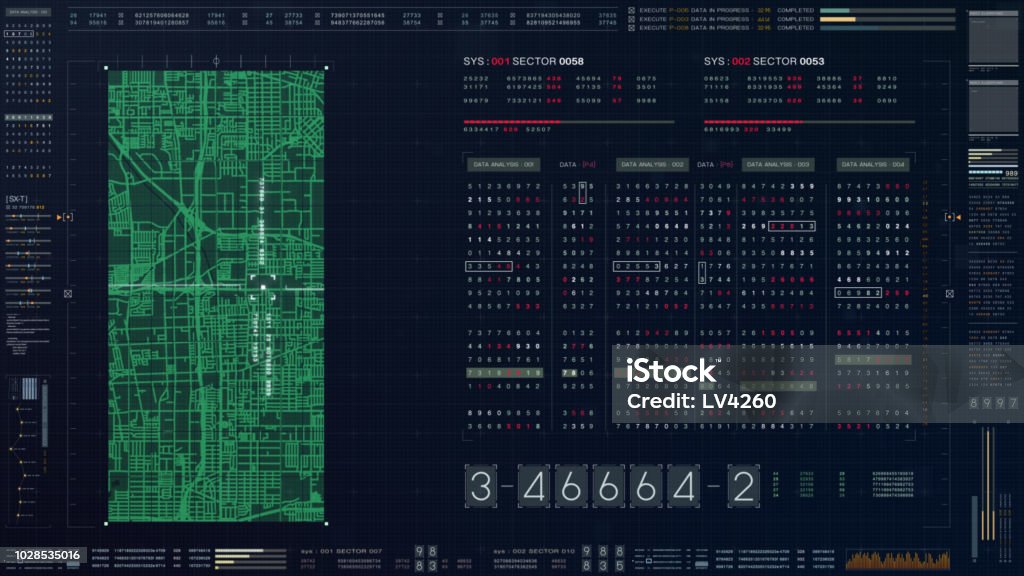Click the crossed-box icon at the right frame edge
Screen dimensions: 1024x576
pos(950,294)
